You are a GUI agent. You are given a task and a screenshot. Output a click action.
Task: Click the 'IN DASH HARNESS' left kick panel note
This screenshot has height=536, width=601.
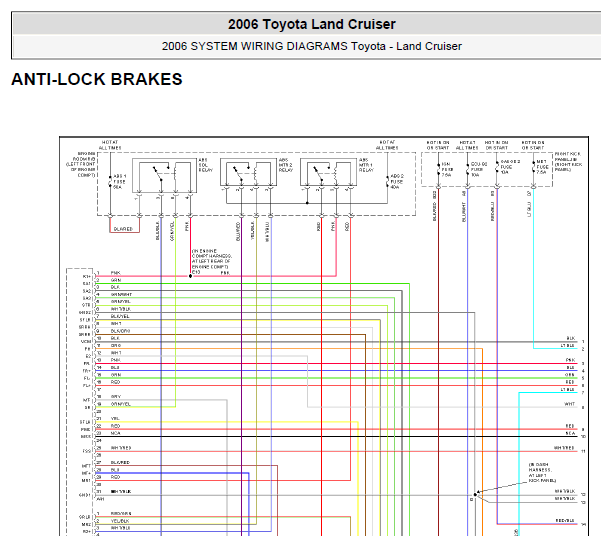coord(542,472)
